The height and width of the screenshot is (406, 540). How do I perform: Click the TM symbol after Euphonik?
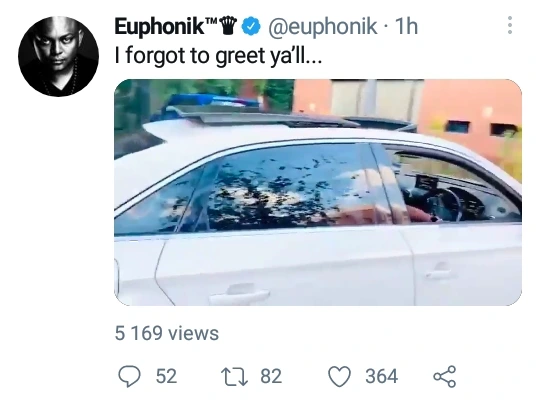tap(211, 21)
